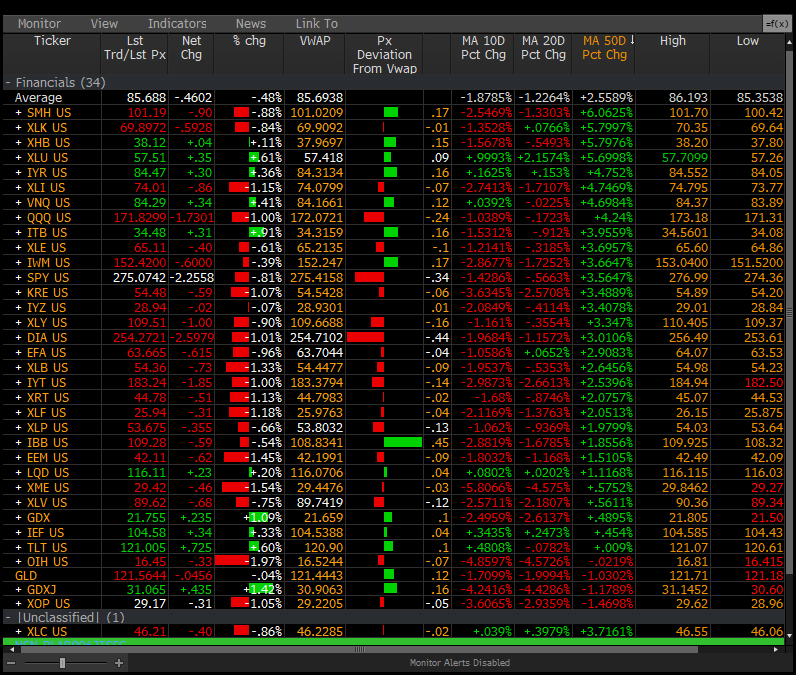Click the horizontal scrollbar left arrow
This screenshot has width=796, height=675.
pyautogui.click(x=12, y=650)
